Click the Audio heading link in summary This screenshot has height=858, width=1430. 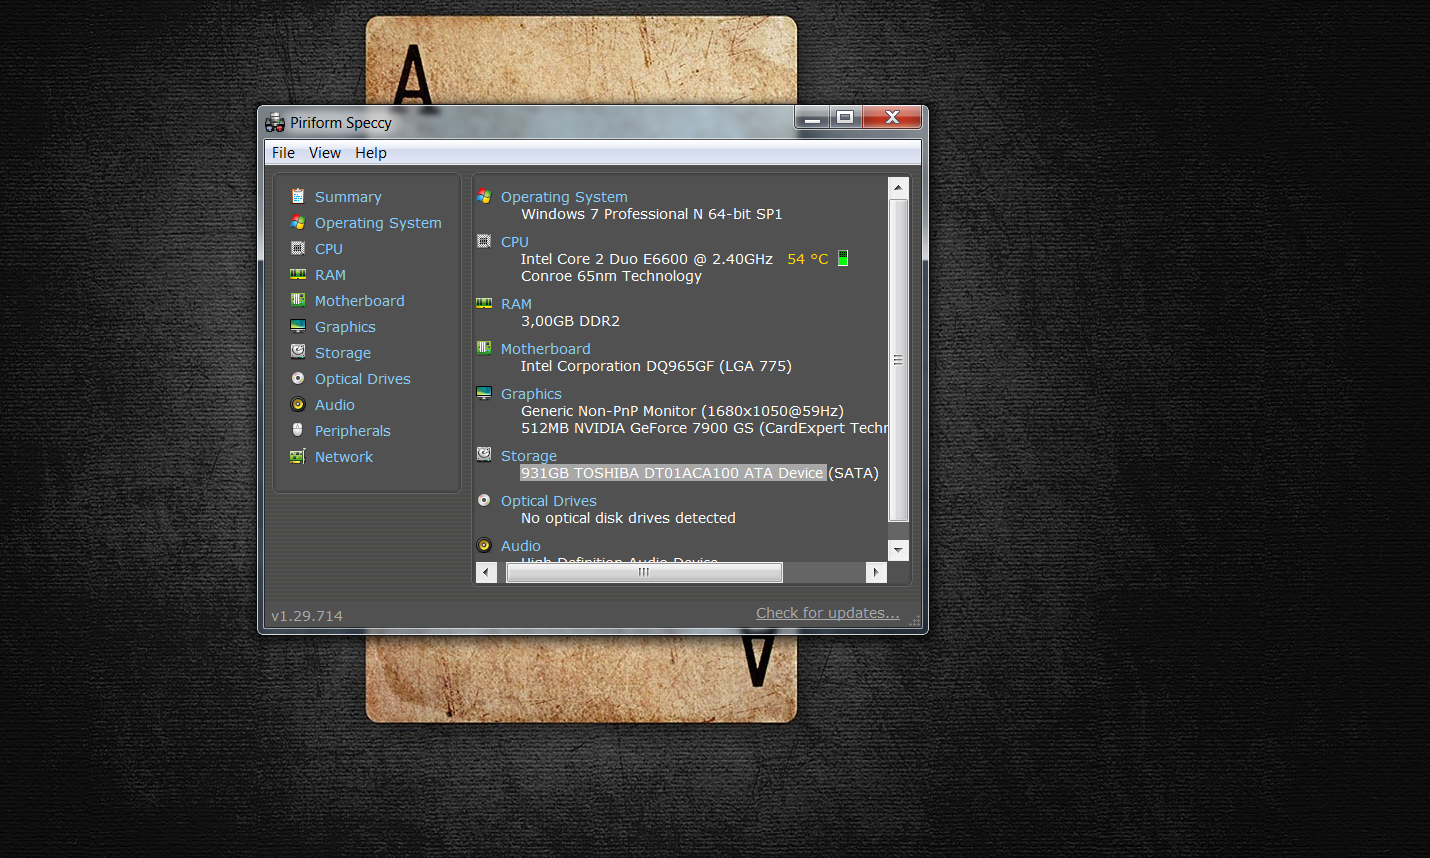pyautogui.click(x=521, y=546)
